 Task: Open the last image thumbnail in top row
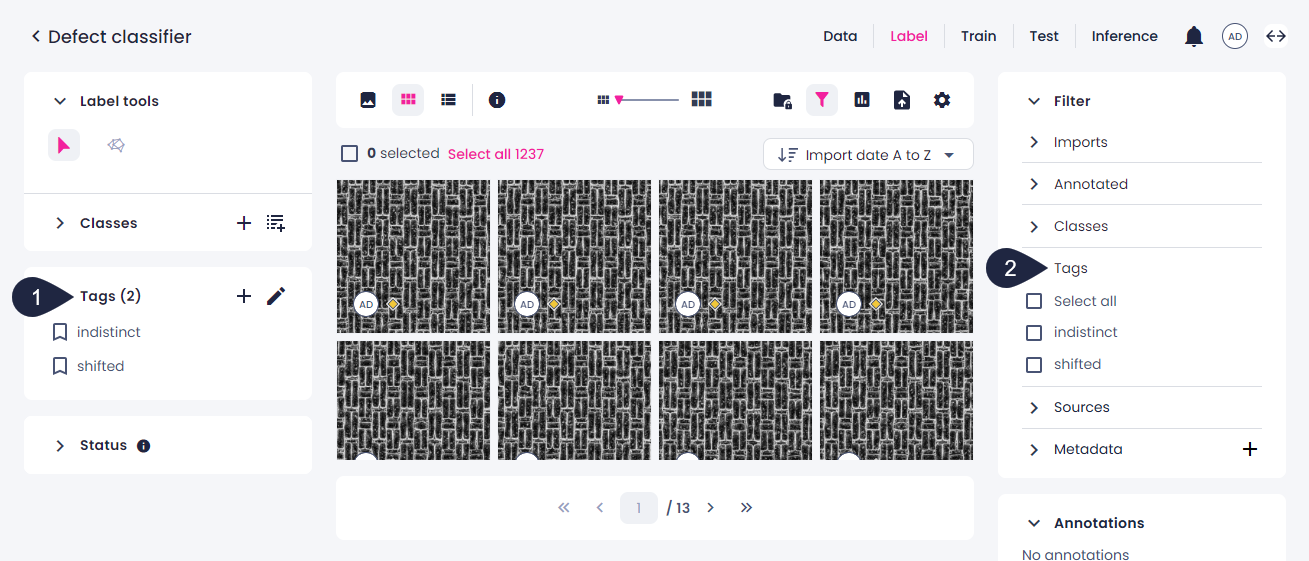[896, 256]
